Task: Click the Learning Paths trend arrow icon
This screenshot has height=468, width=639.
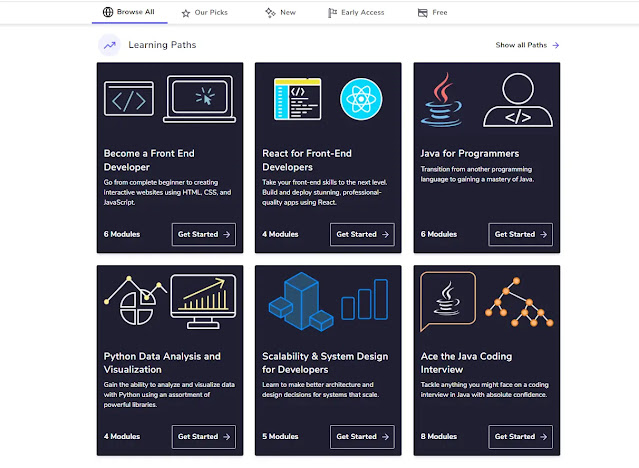Action: (x=110, y=45)
